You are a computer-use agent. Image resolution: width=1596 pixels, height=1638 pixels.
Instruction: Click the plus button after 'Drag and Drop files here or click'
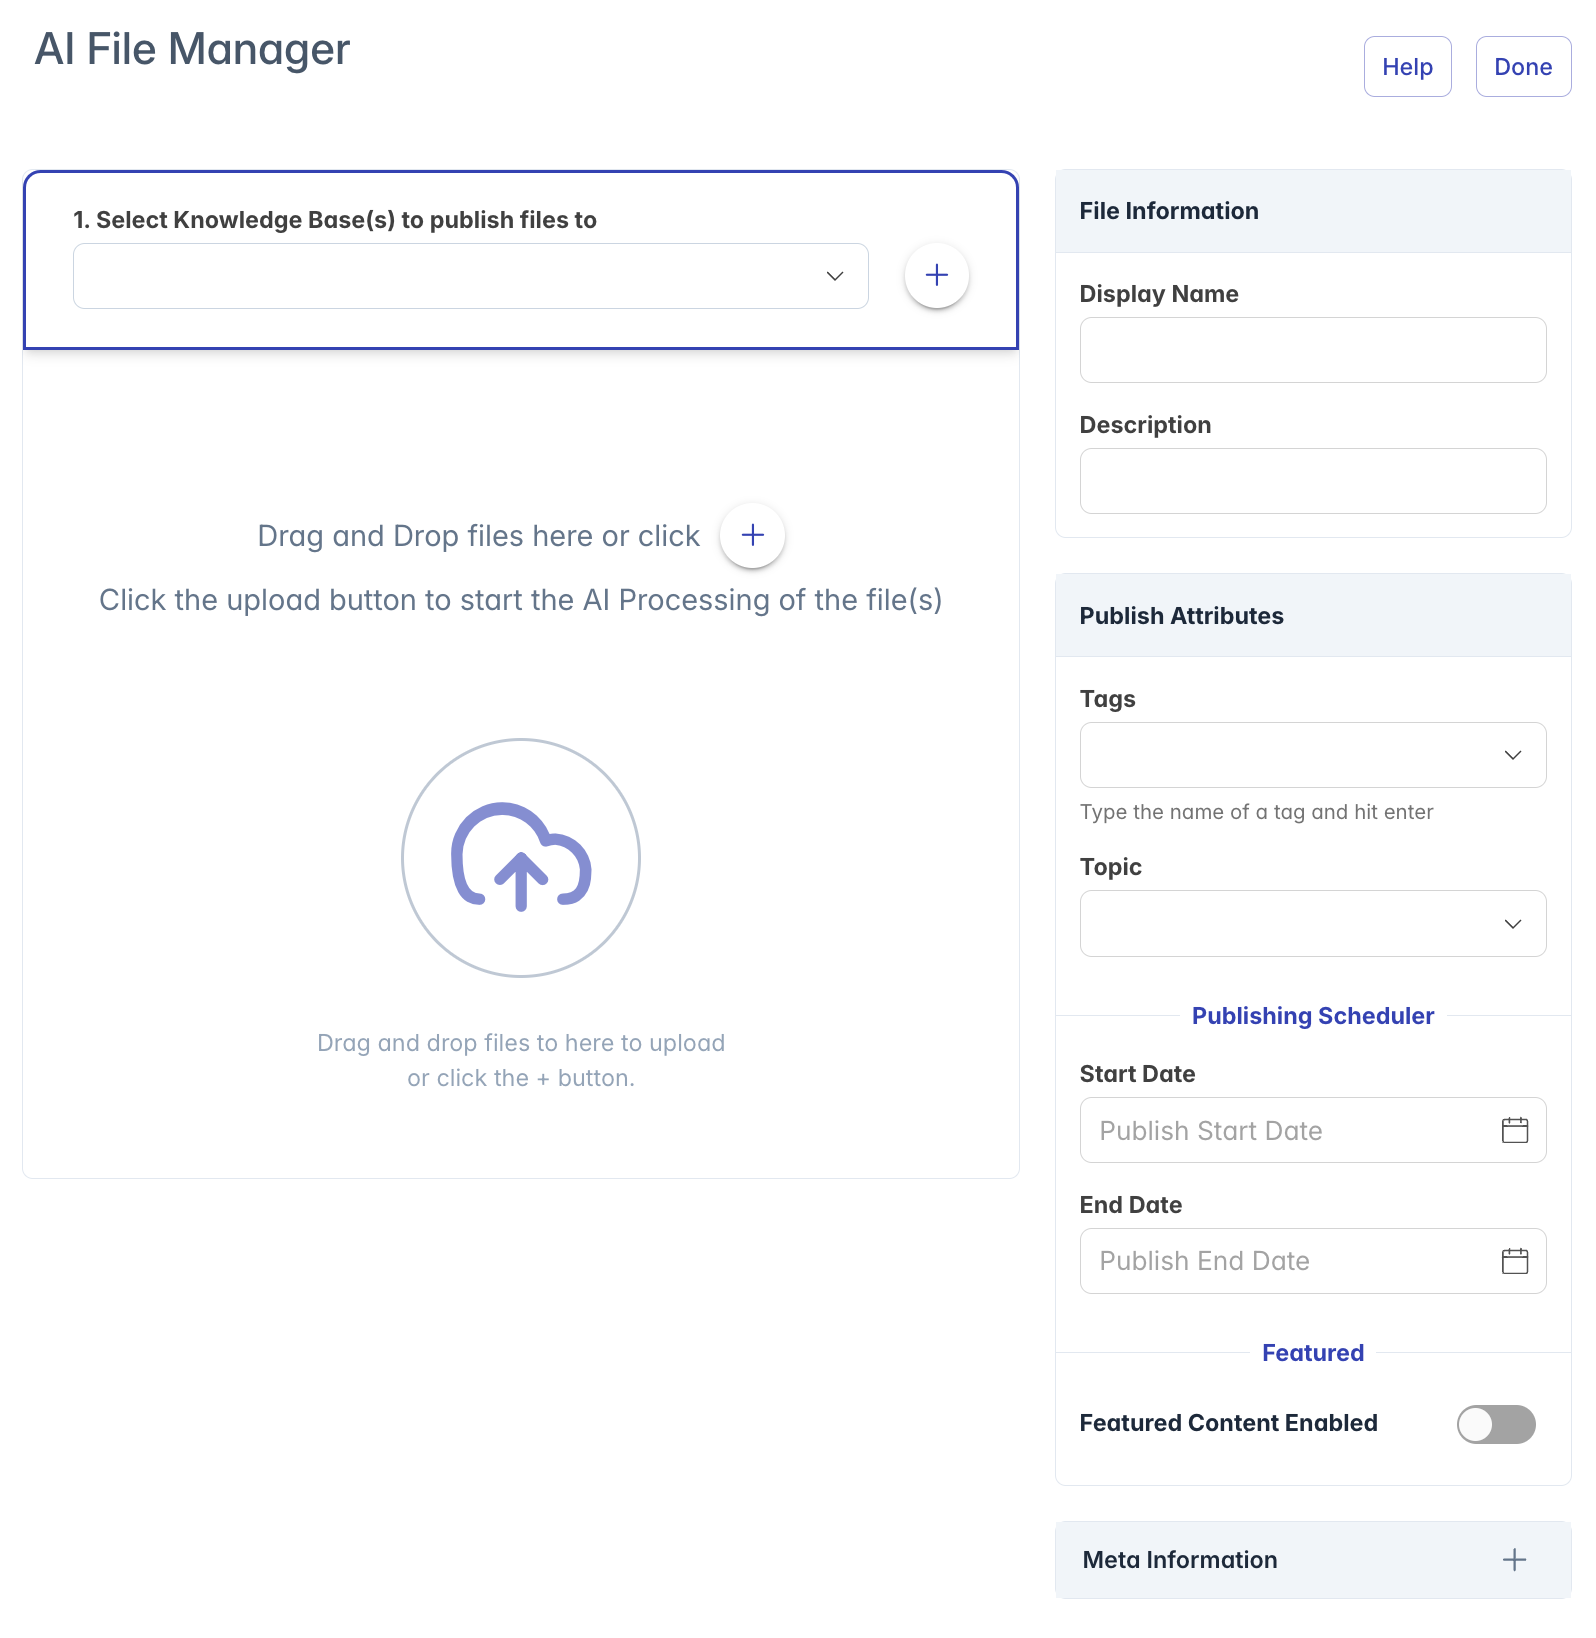[752, 535]
